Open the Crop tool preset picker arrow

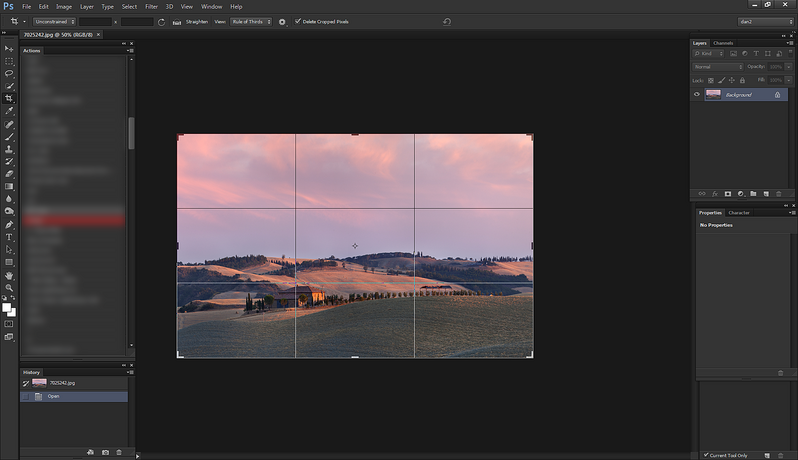pyautogui.click(x=24, y=22)
